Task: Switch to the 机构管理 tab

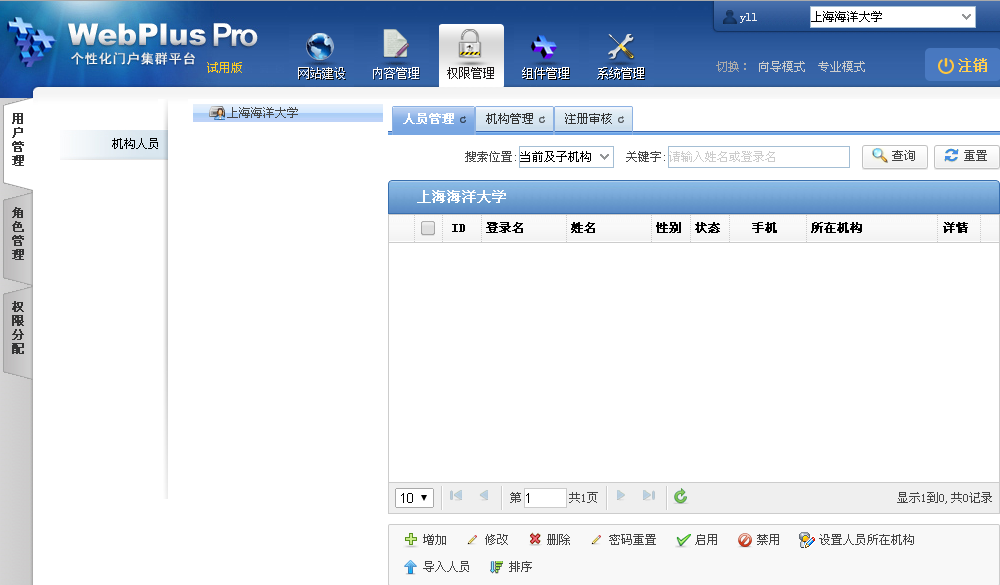Action: (514, 119)
